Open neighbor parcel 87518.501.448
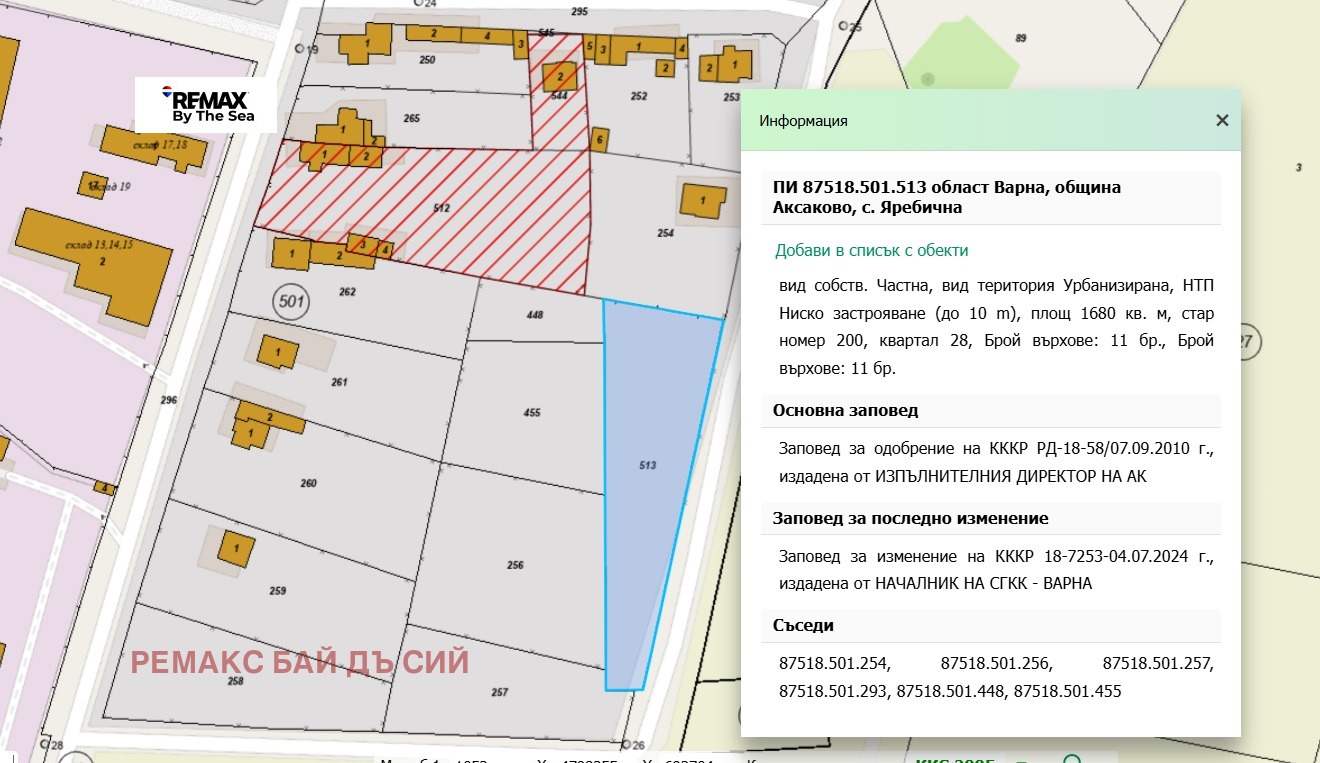Screen dimensions: 1320x763 tap(951, 691)
